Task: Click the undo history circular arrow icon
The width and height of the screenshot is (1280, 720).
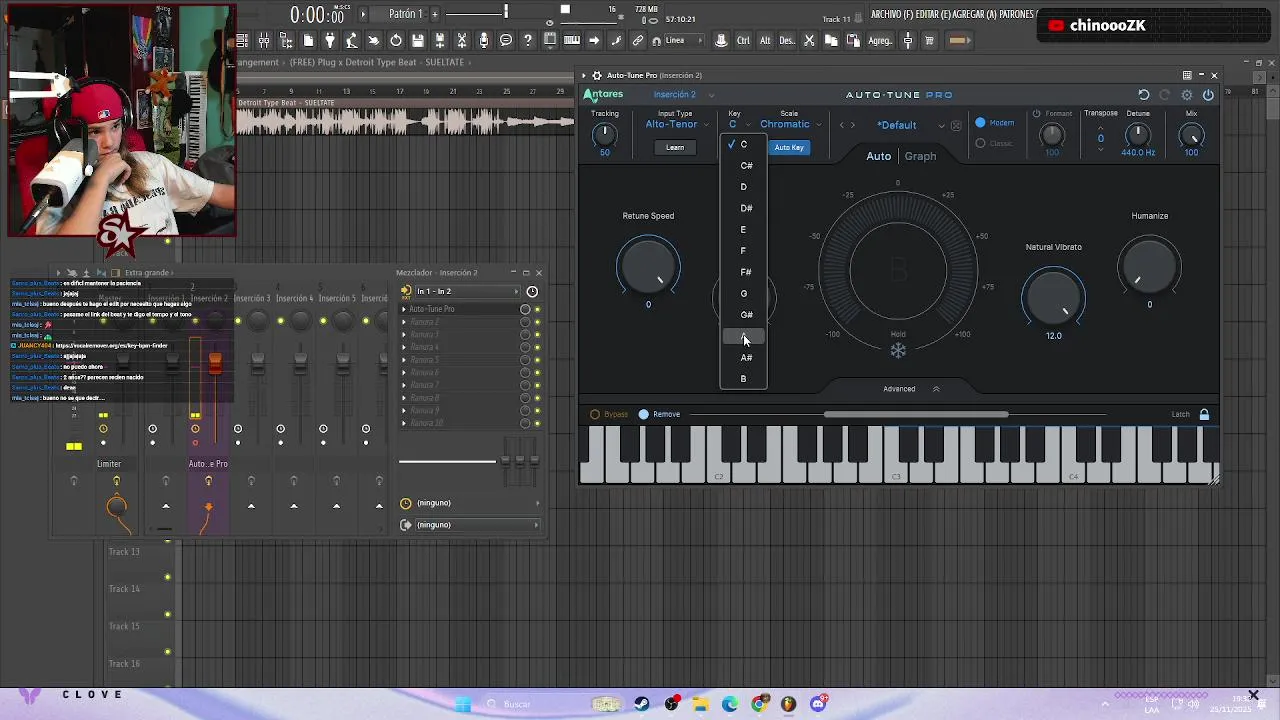Action: pyautogui.click(x=396, y=40)
